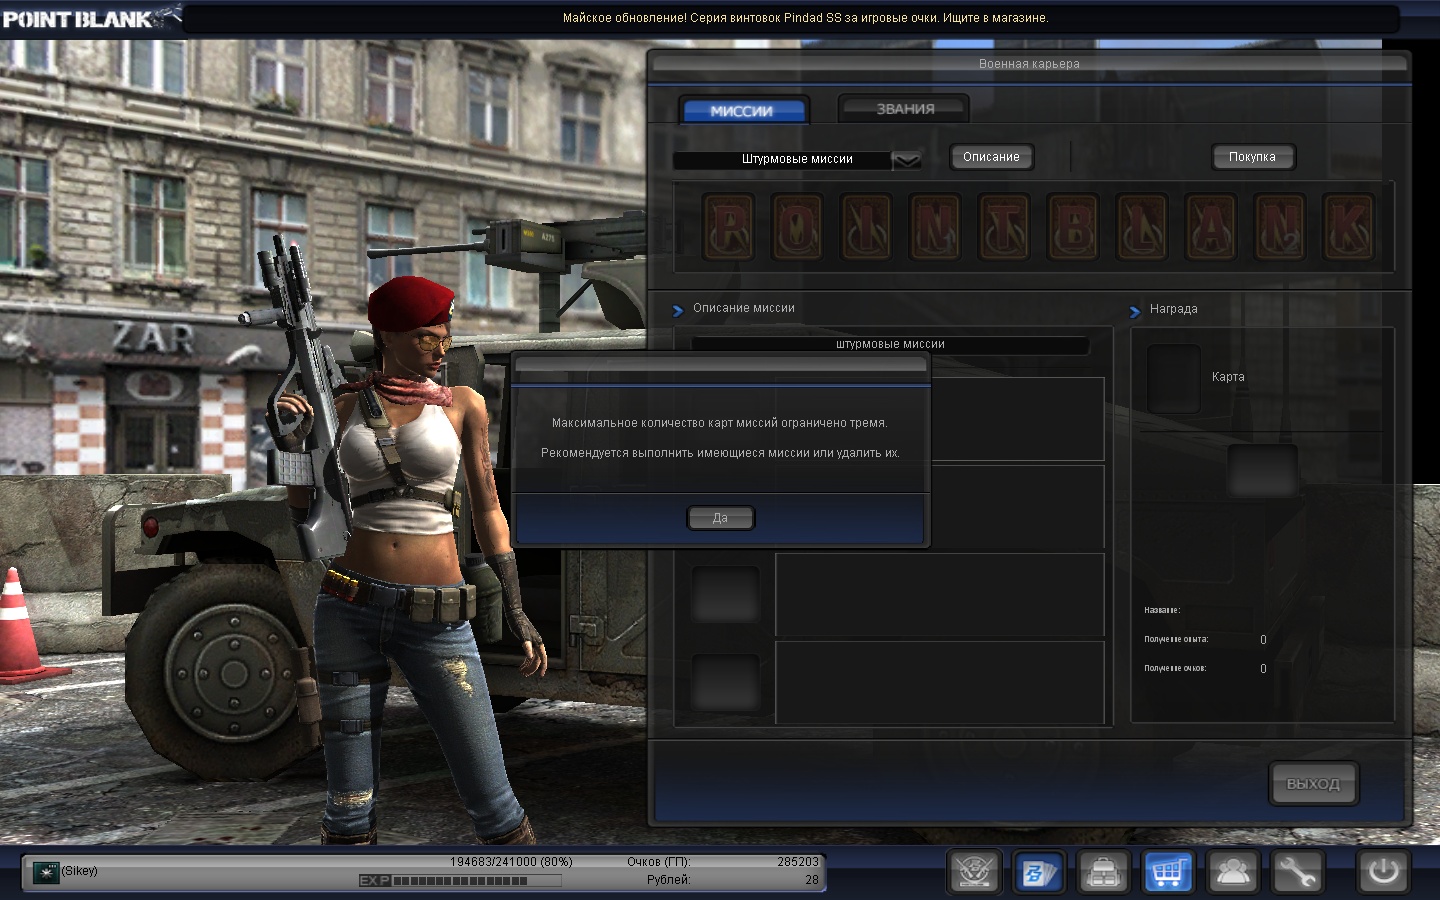This screenshot has height=900, width=1440.
Task: Click the Рекомендуется выполнить миссии message line
Action: coord(720,453)
